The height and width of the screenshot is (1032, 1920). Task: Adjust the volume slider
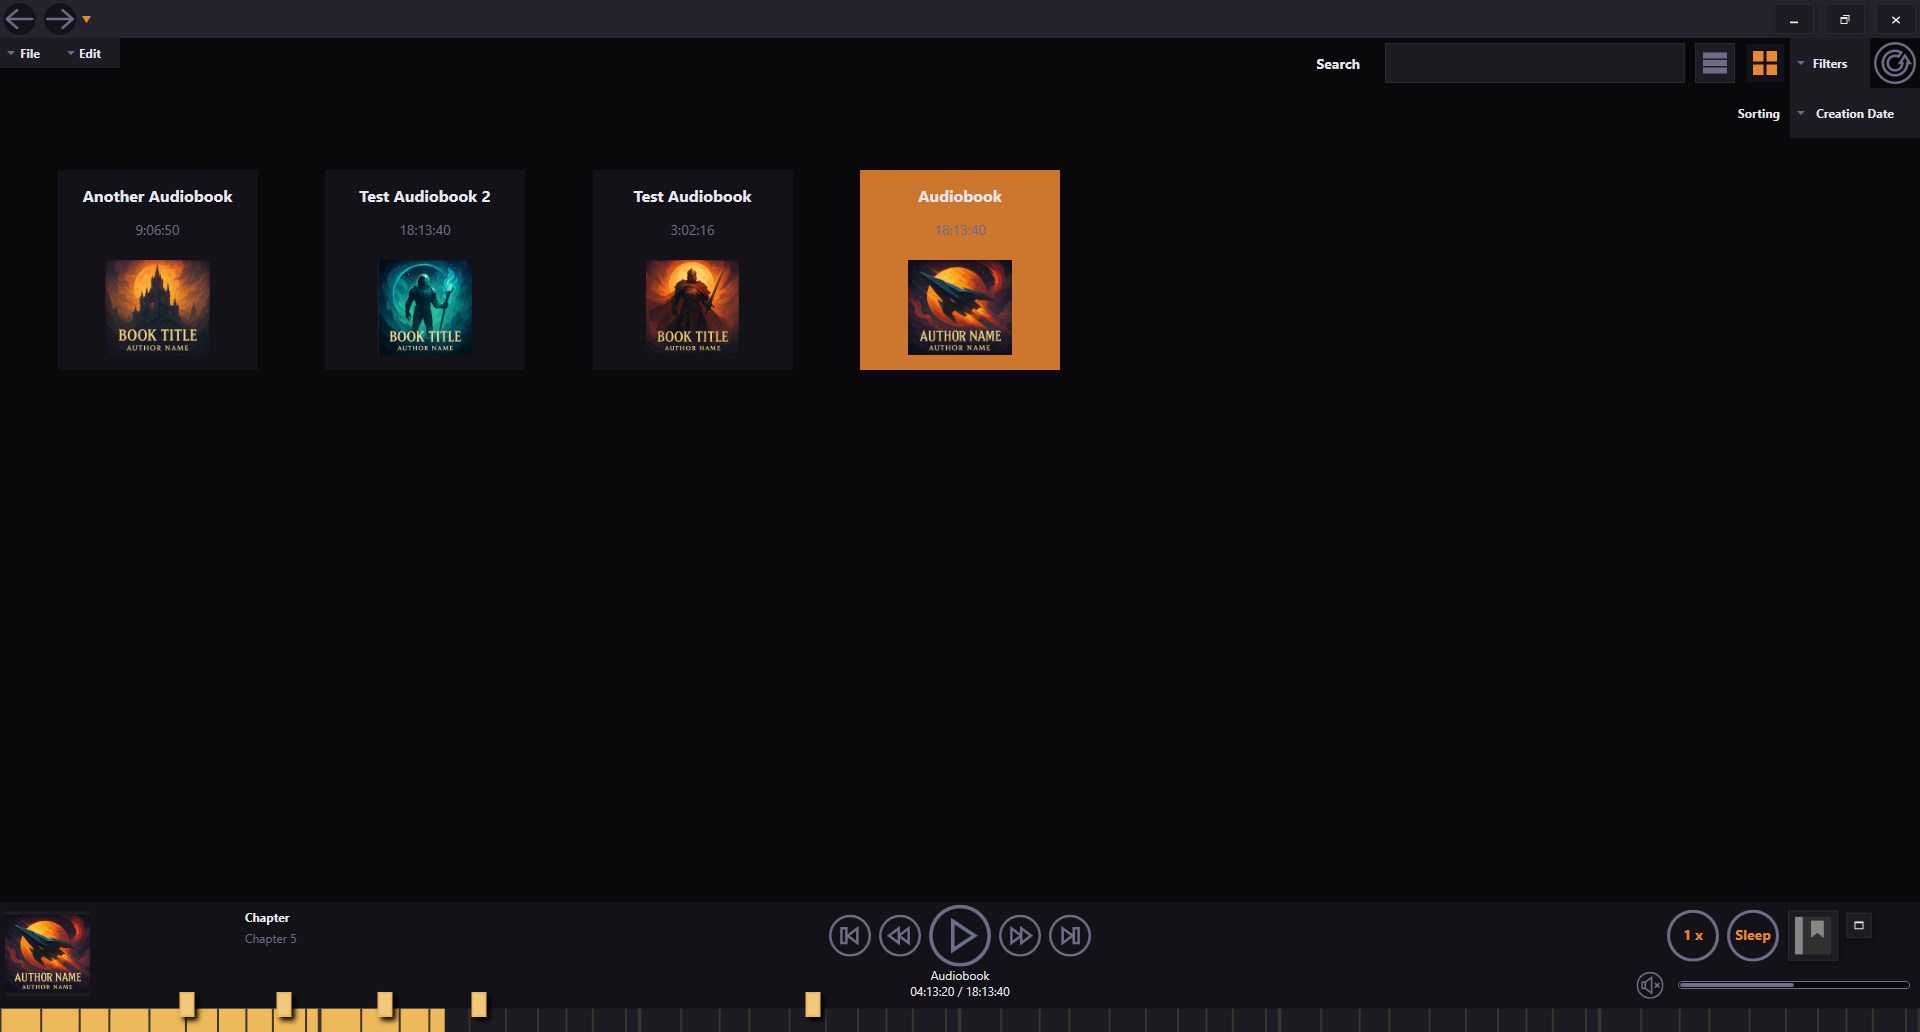coord(1793,984)
